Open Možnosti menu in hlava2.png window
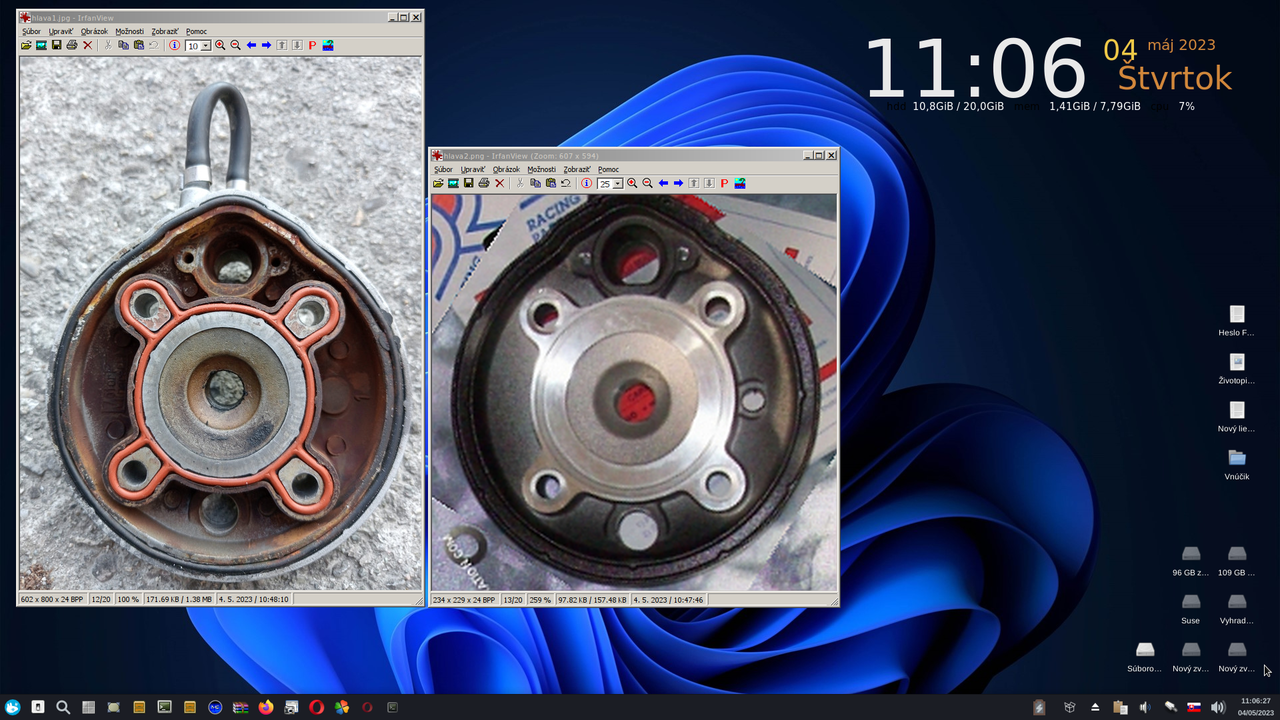 coord(541,169)
